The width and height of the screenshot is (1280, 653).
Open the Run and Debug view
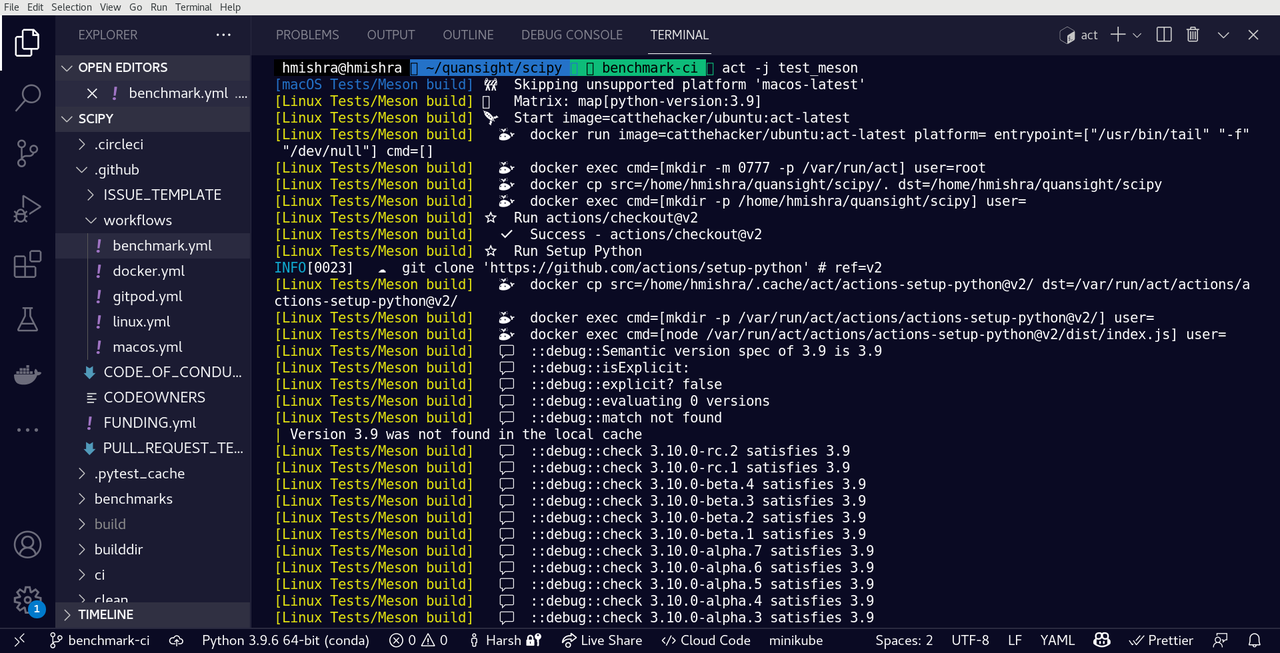pos(27,209)
